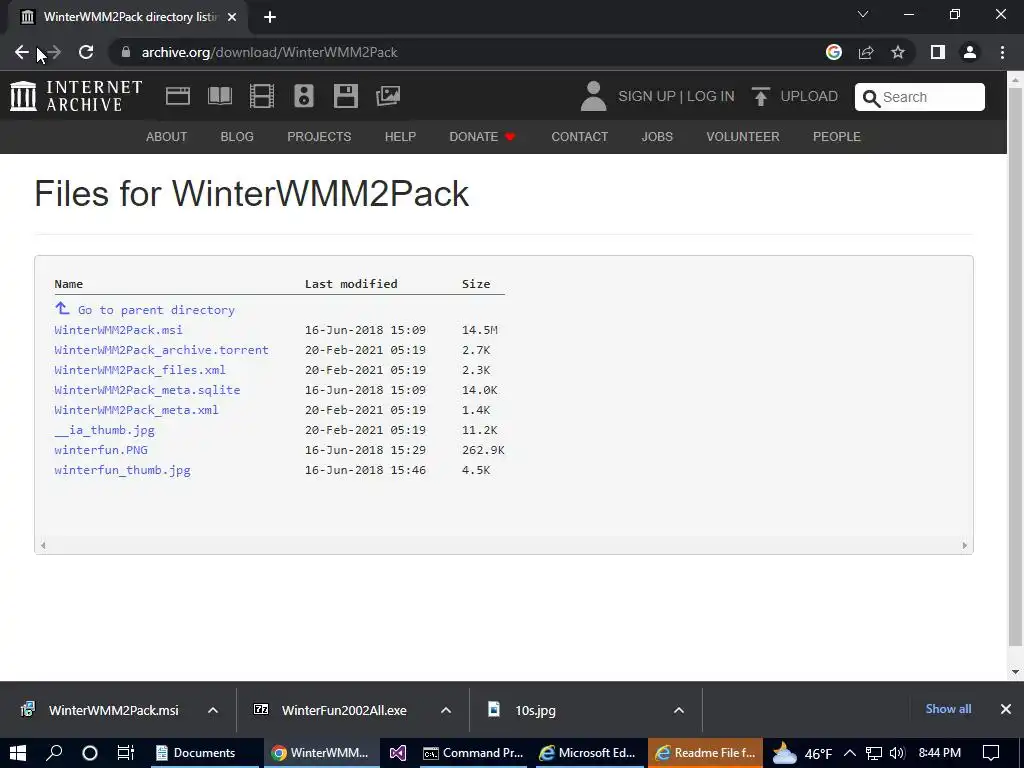Open __ia_thumb.jpg link
Viewport: 1024px width, 768px height.
click(x=104, y=430)
